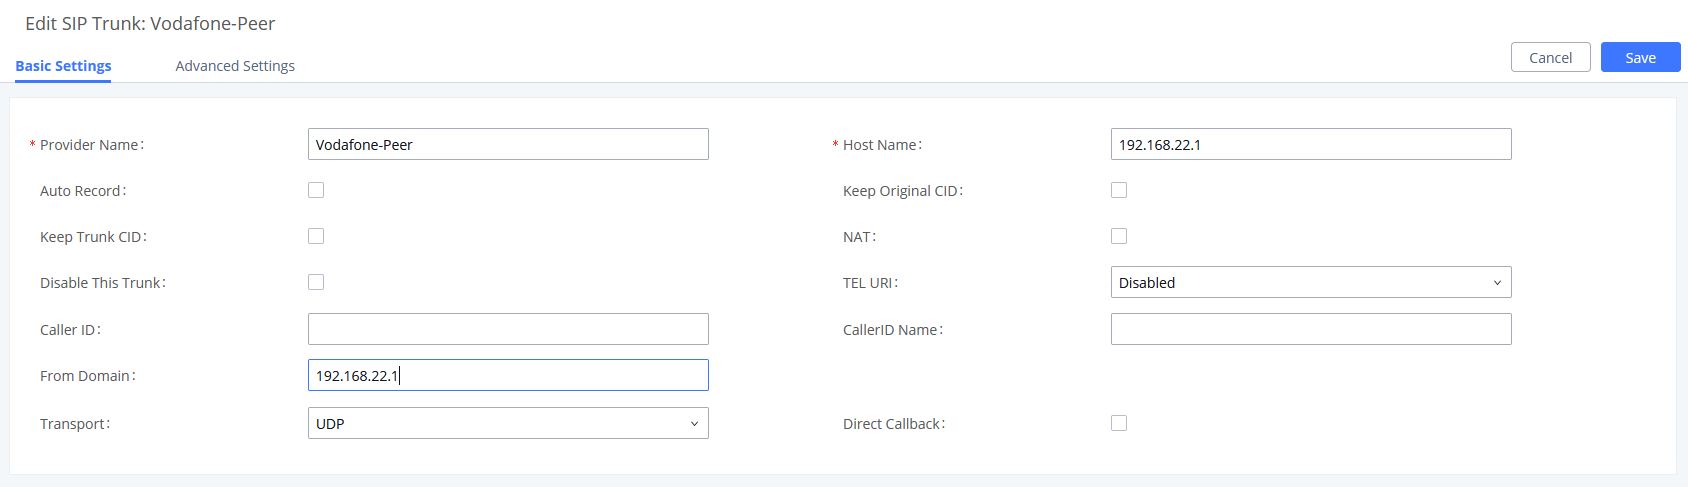Click the Caller ID input box

508,329
